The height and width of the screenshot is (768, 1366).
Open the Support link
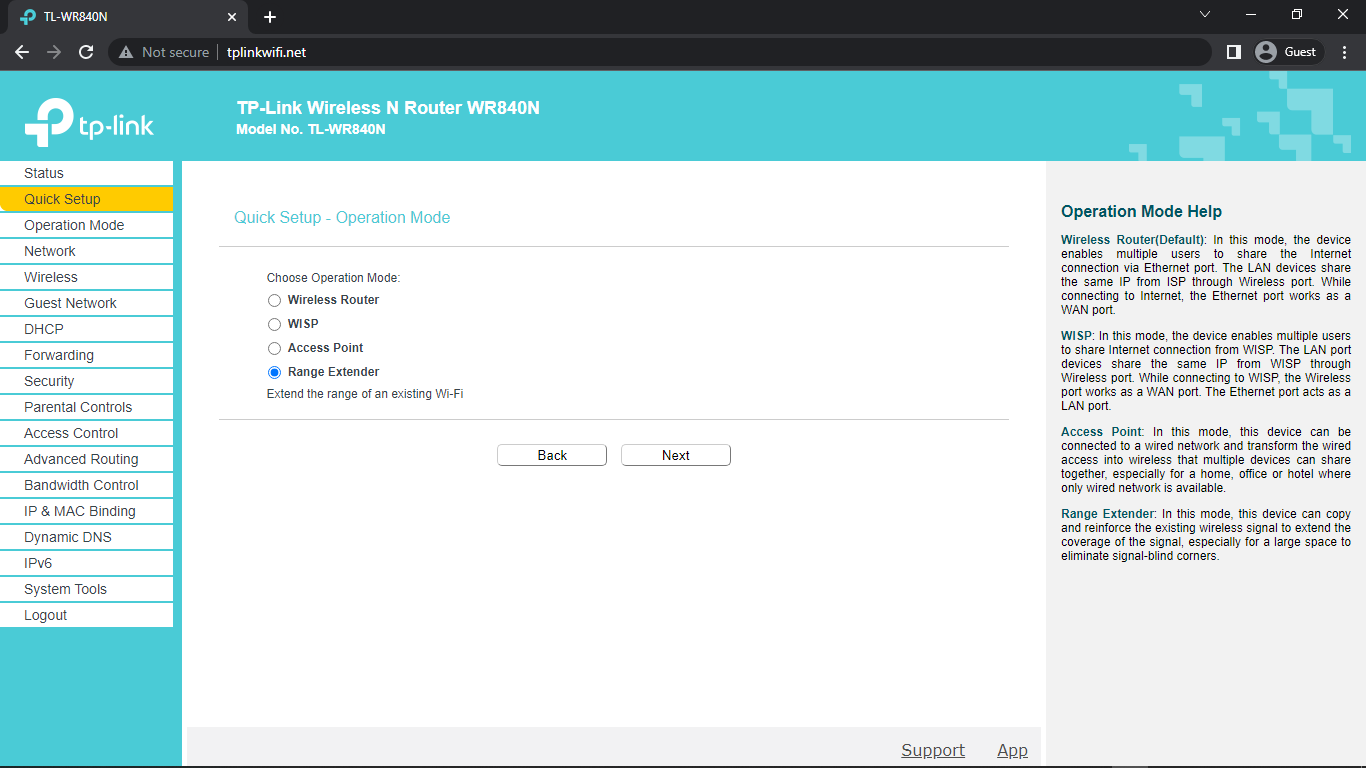coord(933,750)
